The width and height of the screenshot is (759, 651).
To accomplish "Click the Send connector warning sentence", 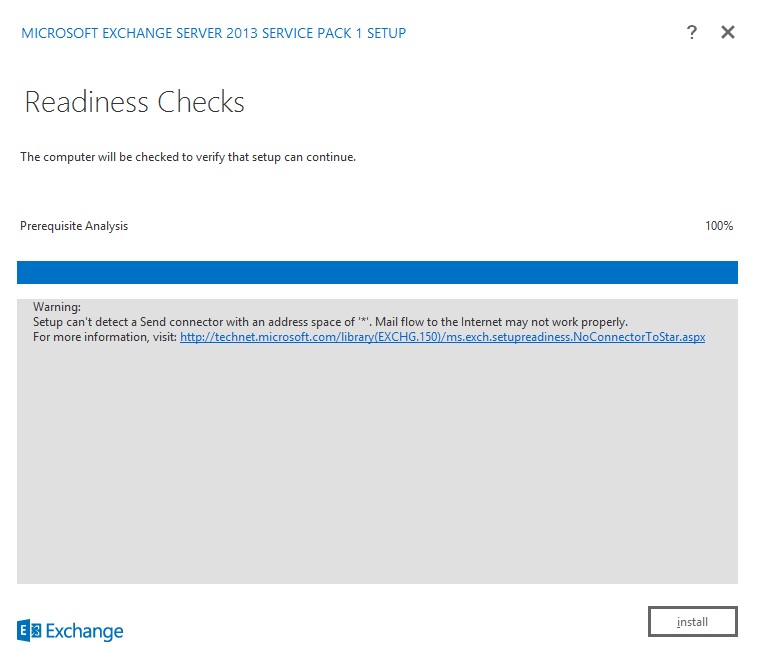I will [190, 322].
